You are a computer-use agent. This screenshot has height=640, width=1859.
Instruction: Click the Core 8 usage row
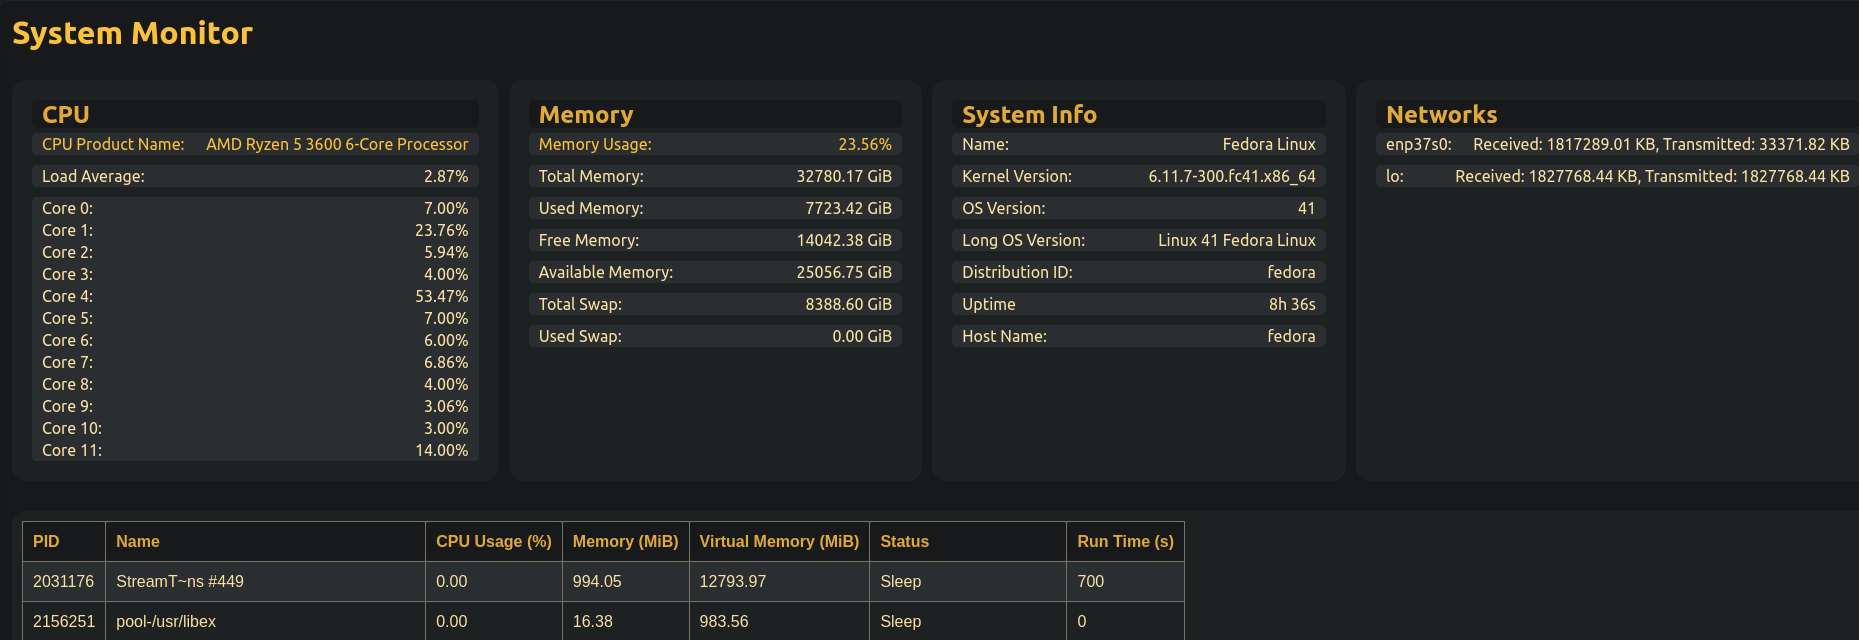click(x=255, y=384)
